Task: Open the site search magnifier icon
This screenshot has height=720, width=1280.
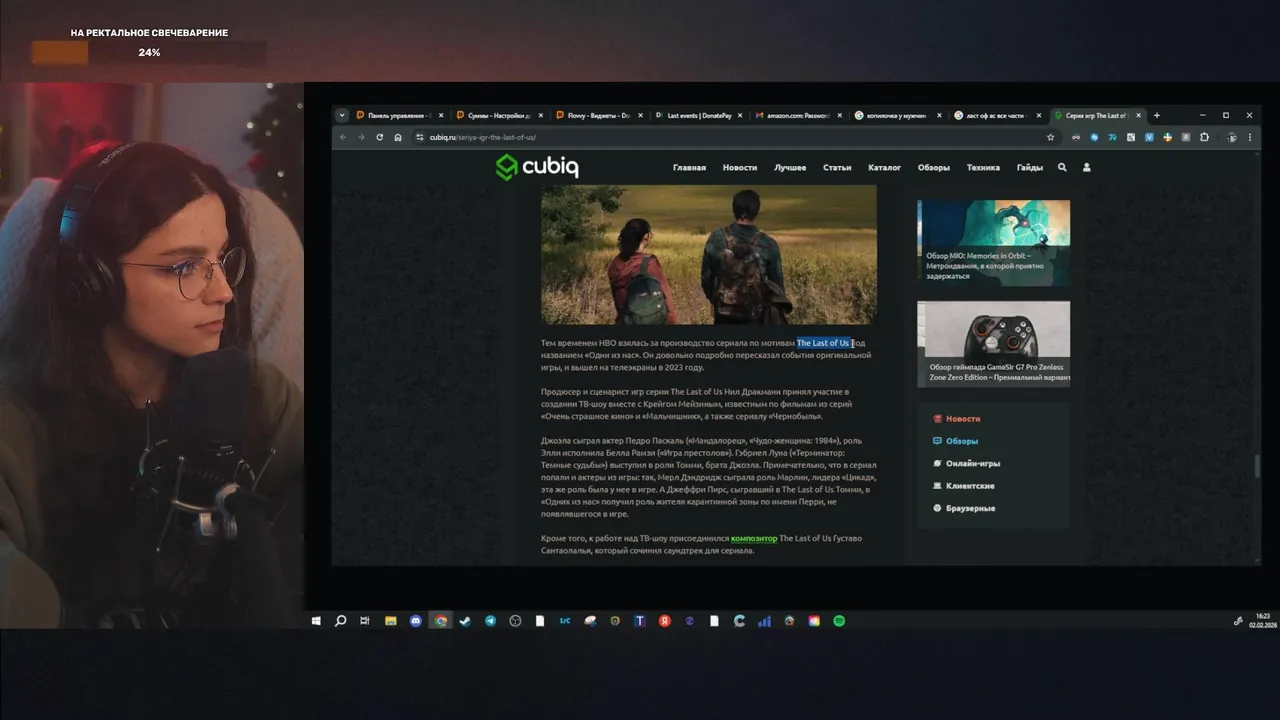Action: click(x=1062, y=167)
